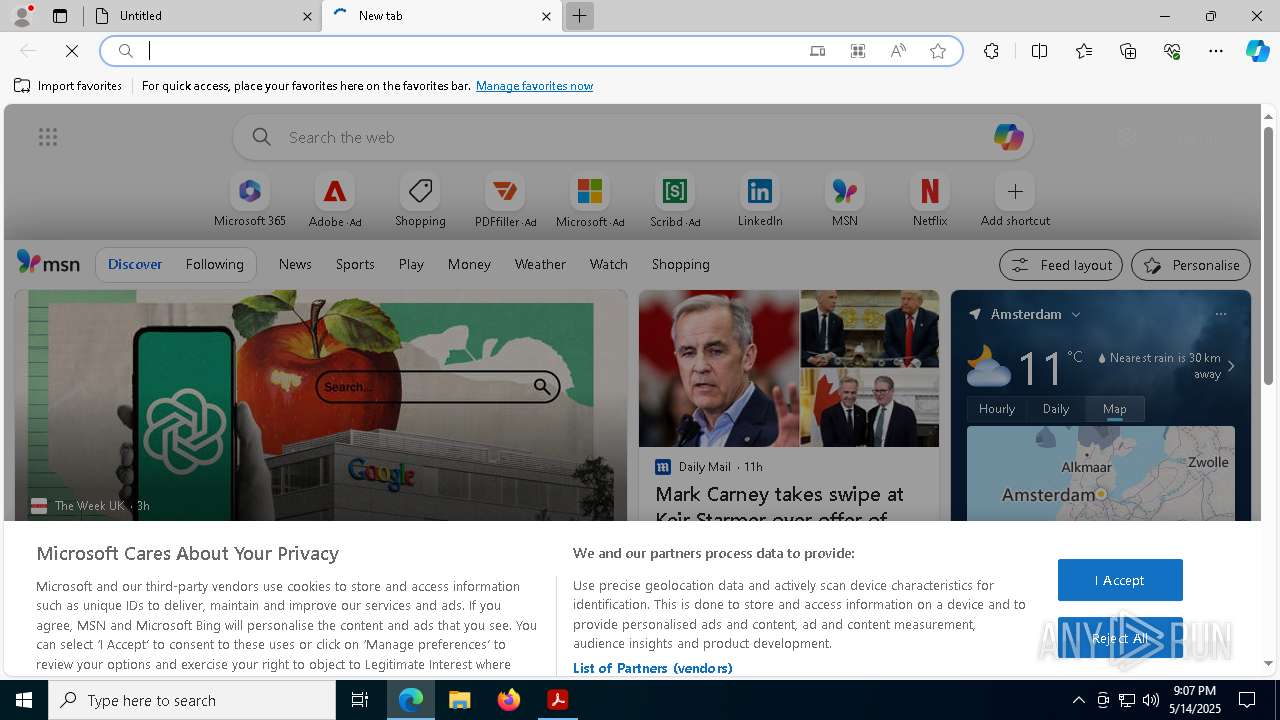
Task: Show next weather detail chevron
Action: pos(1231,366)
